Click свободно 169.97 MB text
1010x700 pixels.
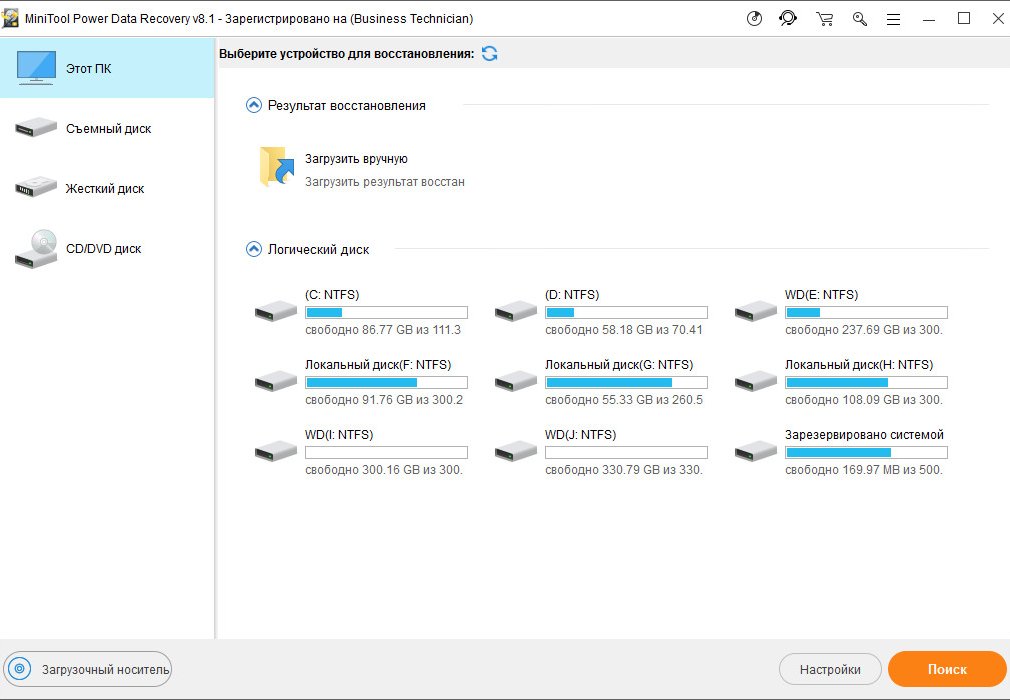(x=864, y=471)
